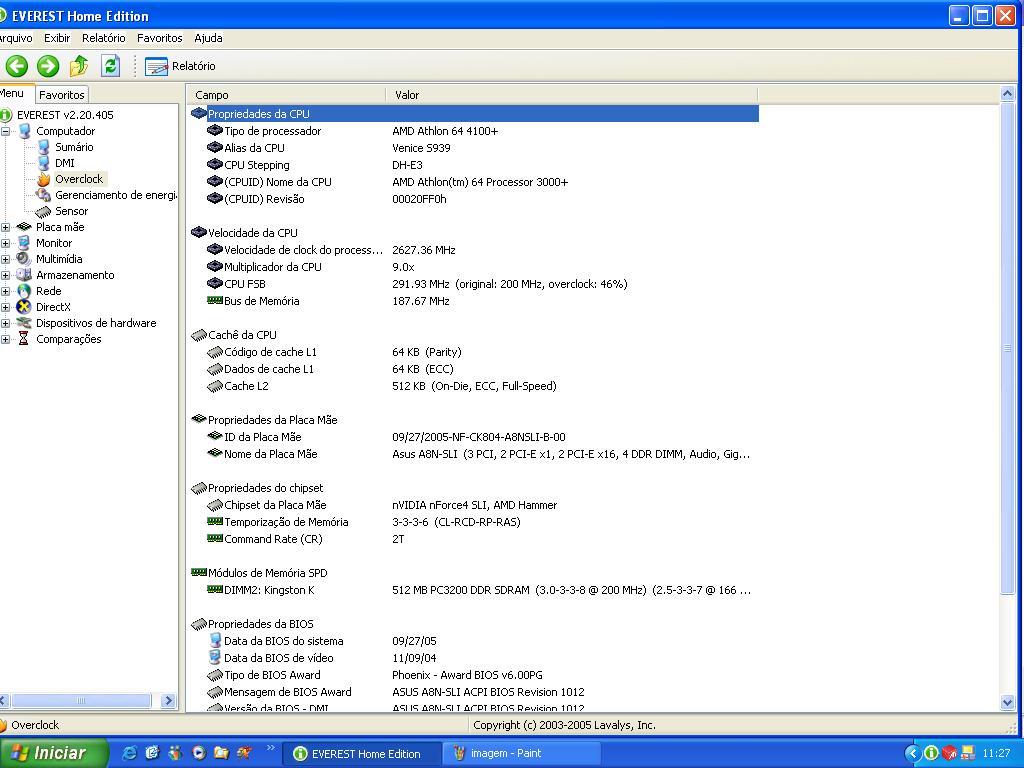Expand the Multimídia tree node
Image resolution: width=1024 pixels, height=768 pixels.
5,259
